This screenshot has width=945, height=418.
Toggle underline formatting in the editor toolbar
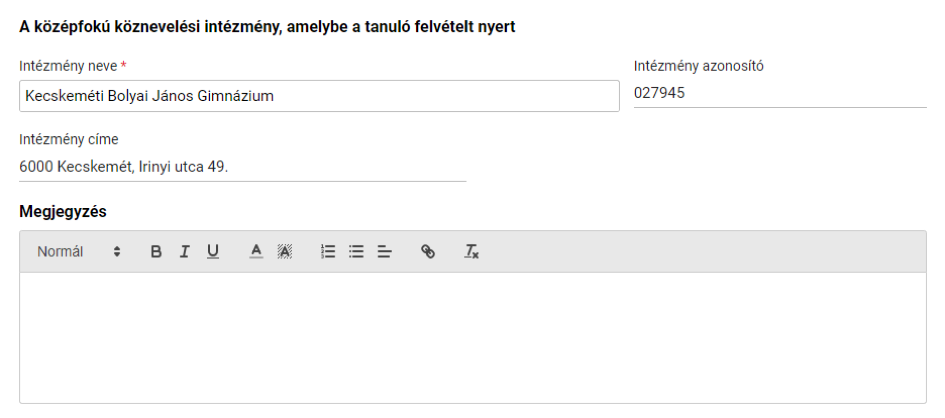point(213,252)
